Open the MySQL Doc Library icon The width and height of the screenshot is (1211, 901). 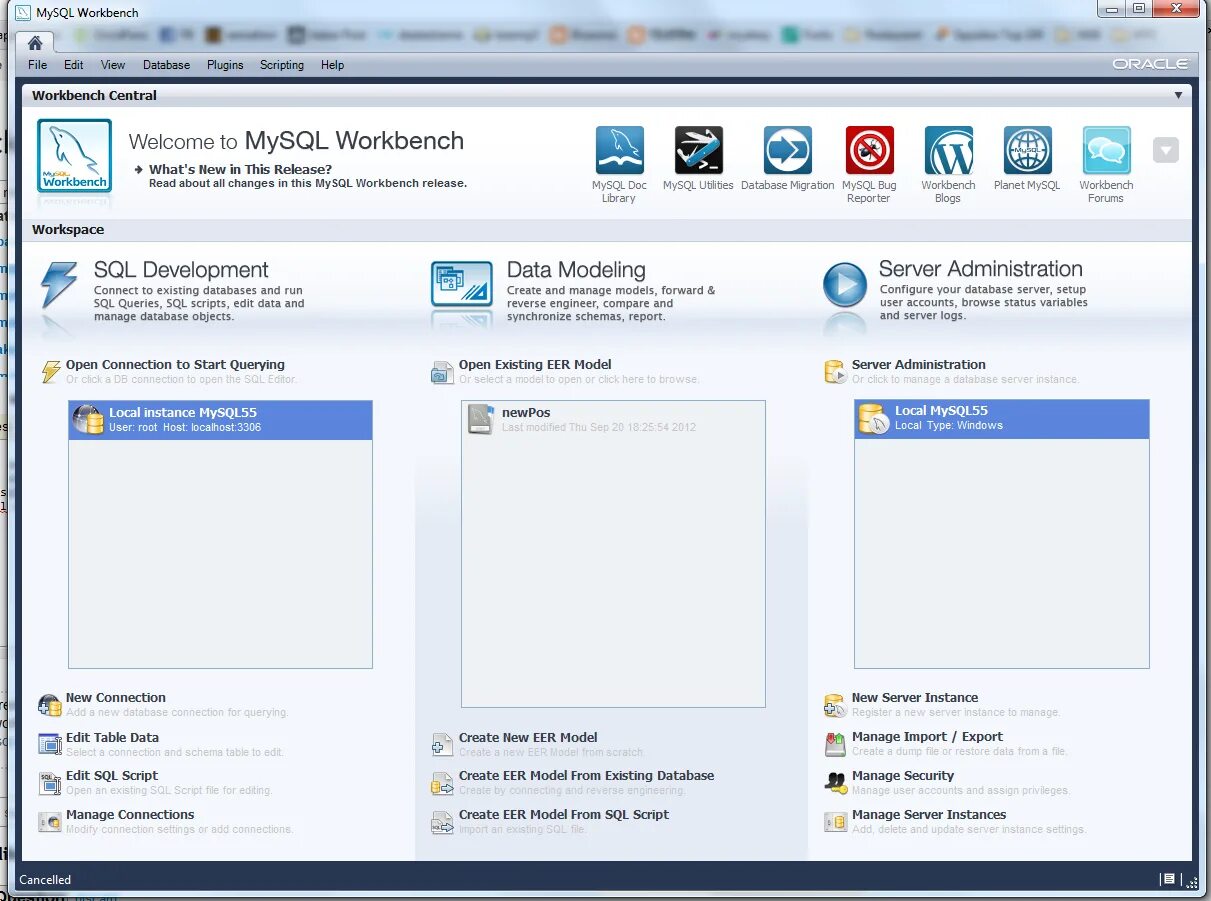point(619,151)
